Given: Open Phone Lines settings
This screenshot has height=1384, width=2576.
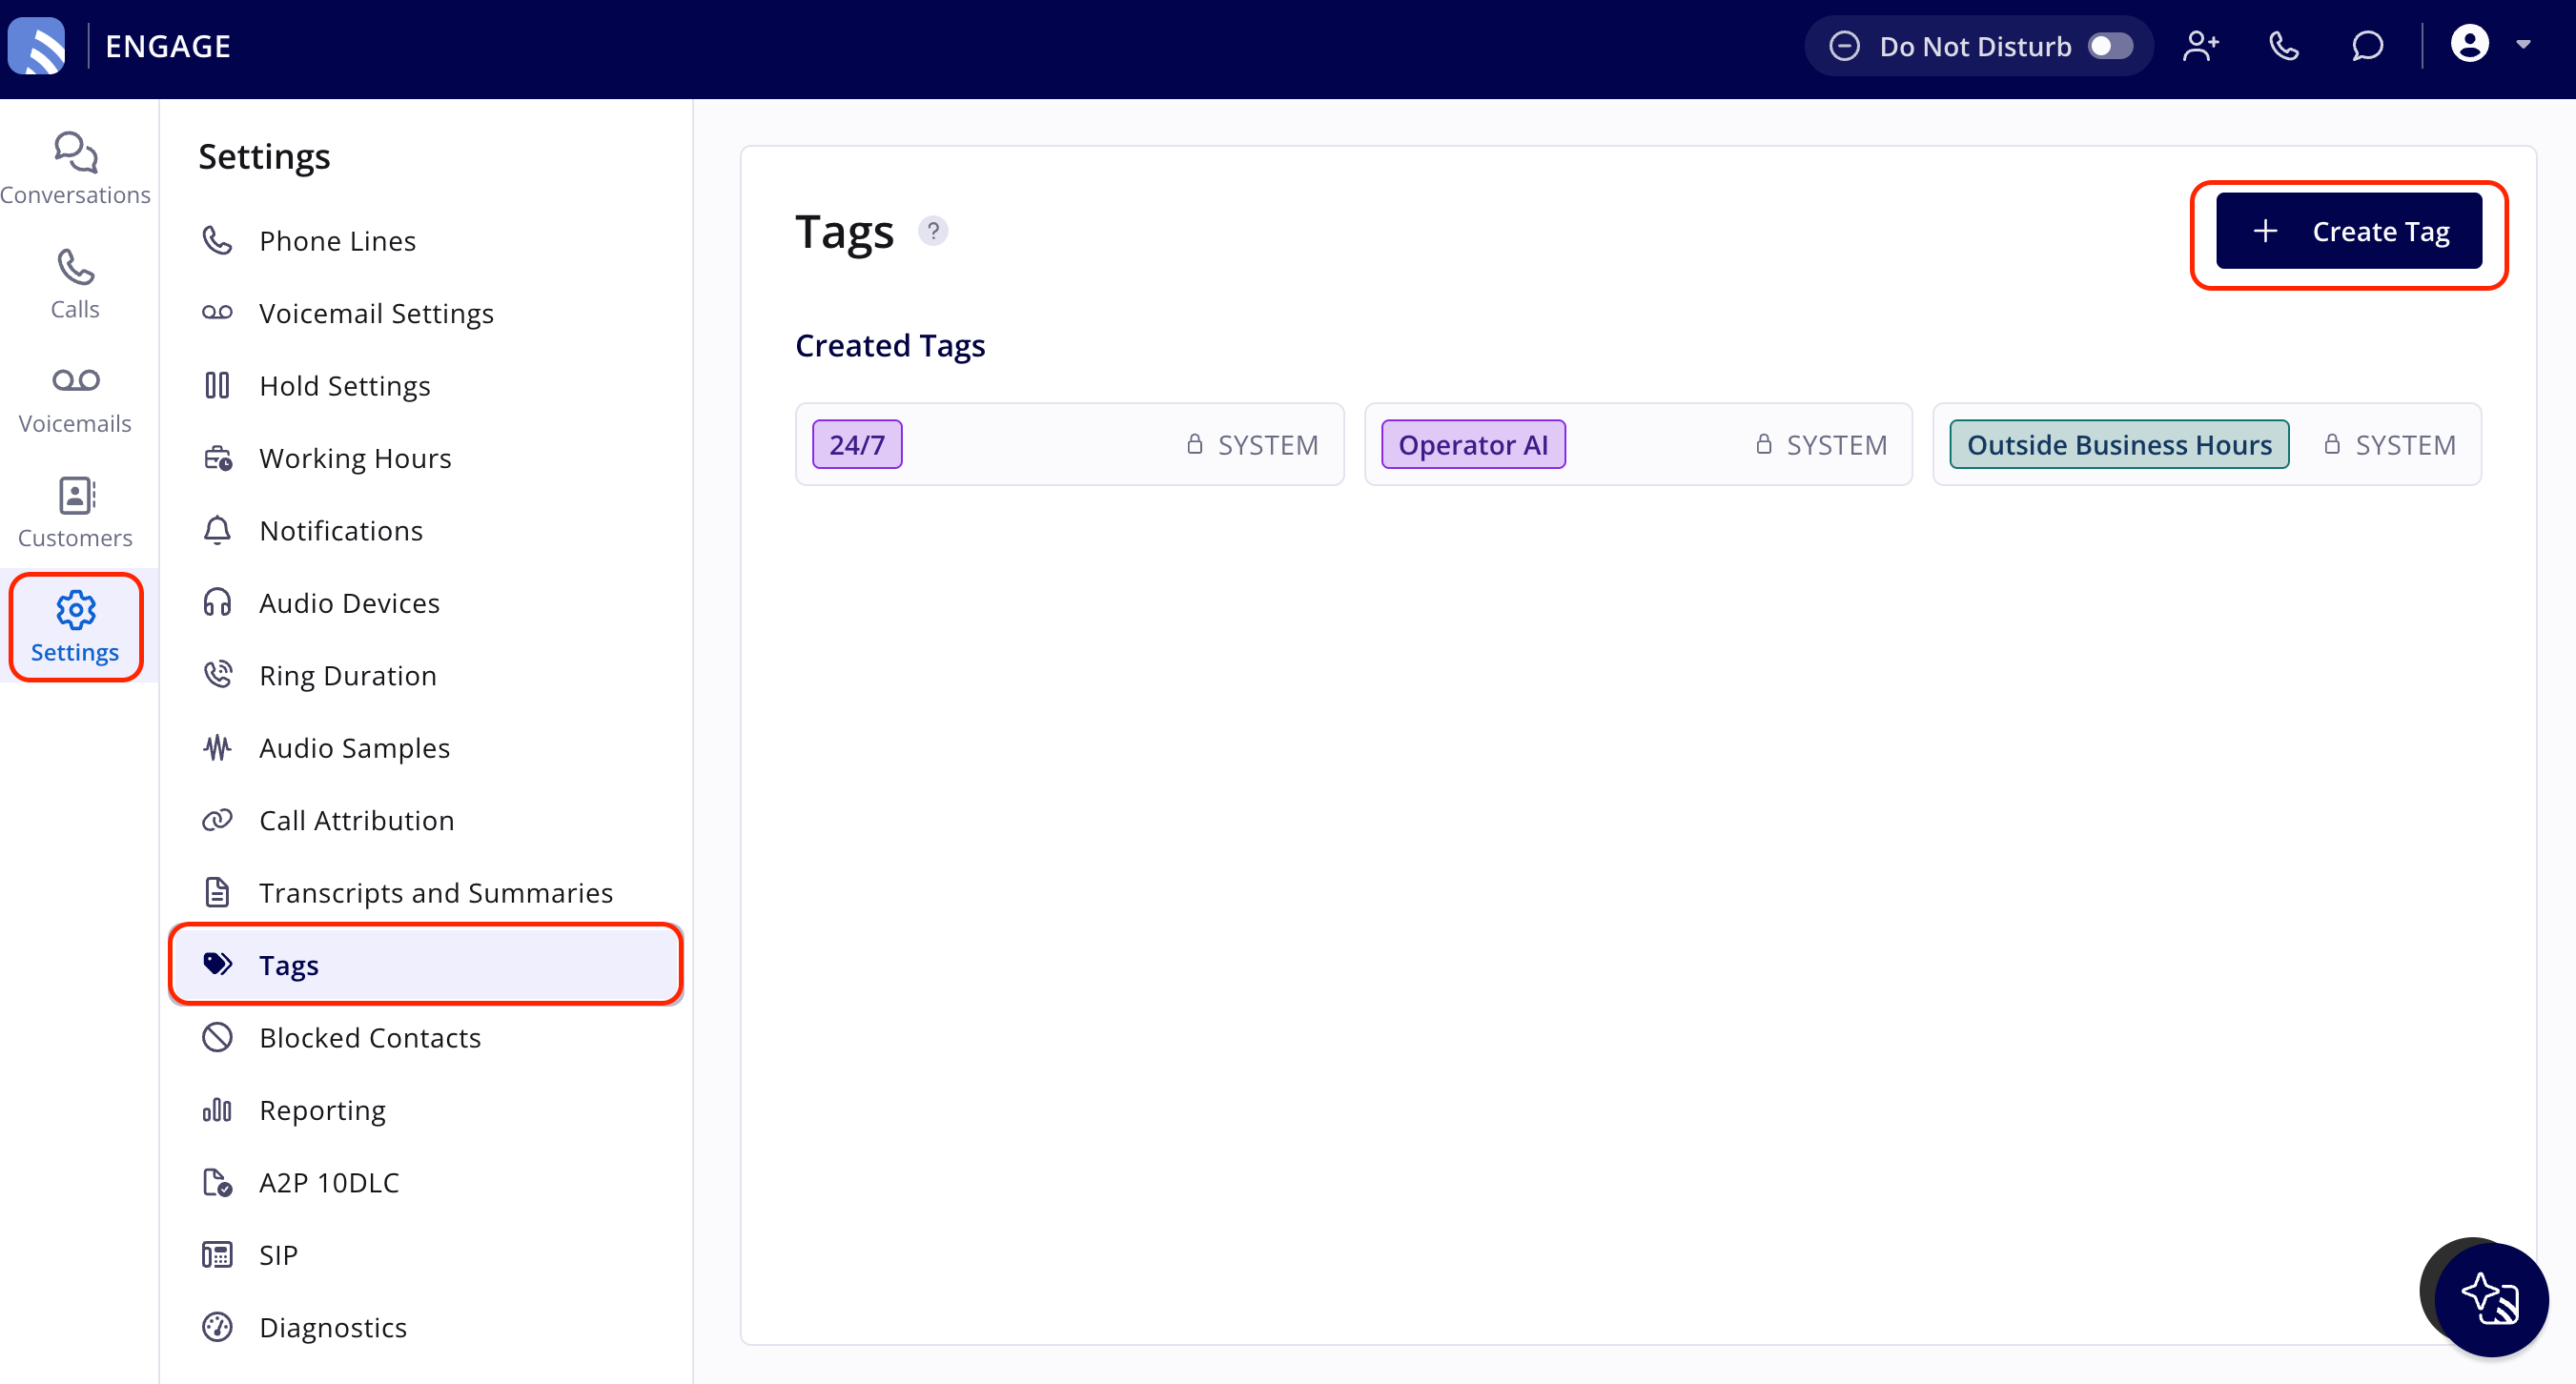Looking at the screenshot, I should click(x=425, y=241).
